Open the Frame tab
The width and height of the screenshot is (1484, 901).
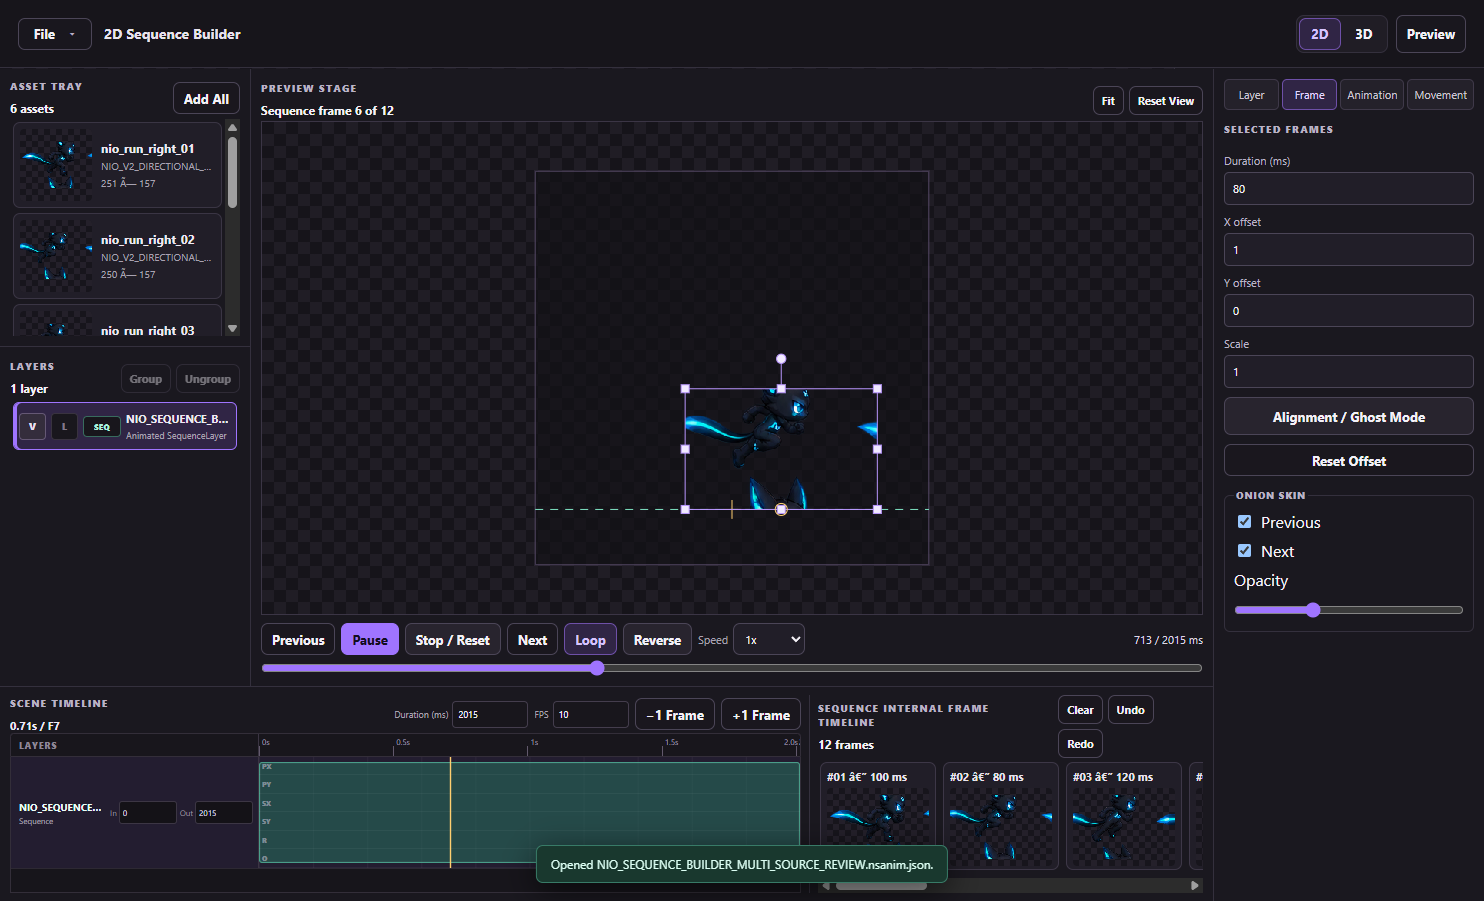click(1309, 95)
